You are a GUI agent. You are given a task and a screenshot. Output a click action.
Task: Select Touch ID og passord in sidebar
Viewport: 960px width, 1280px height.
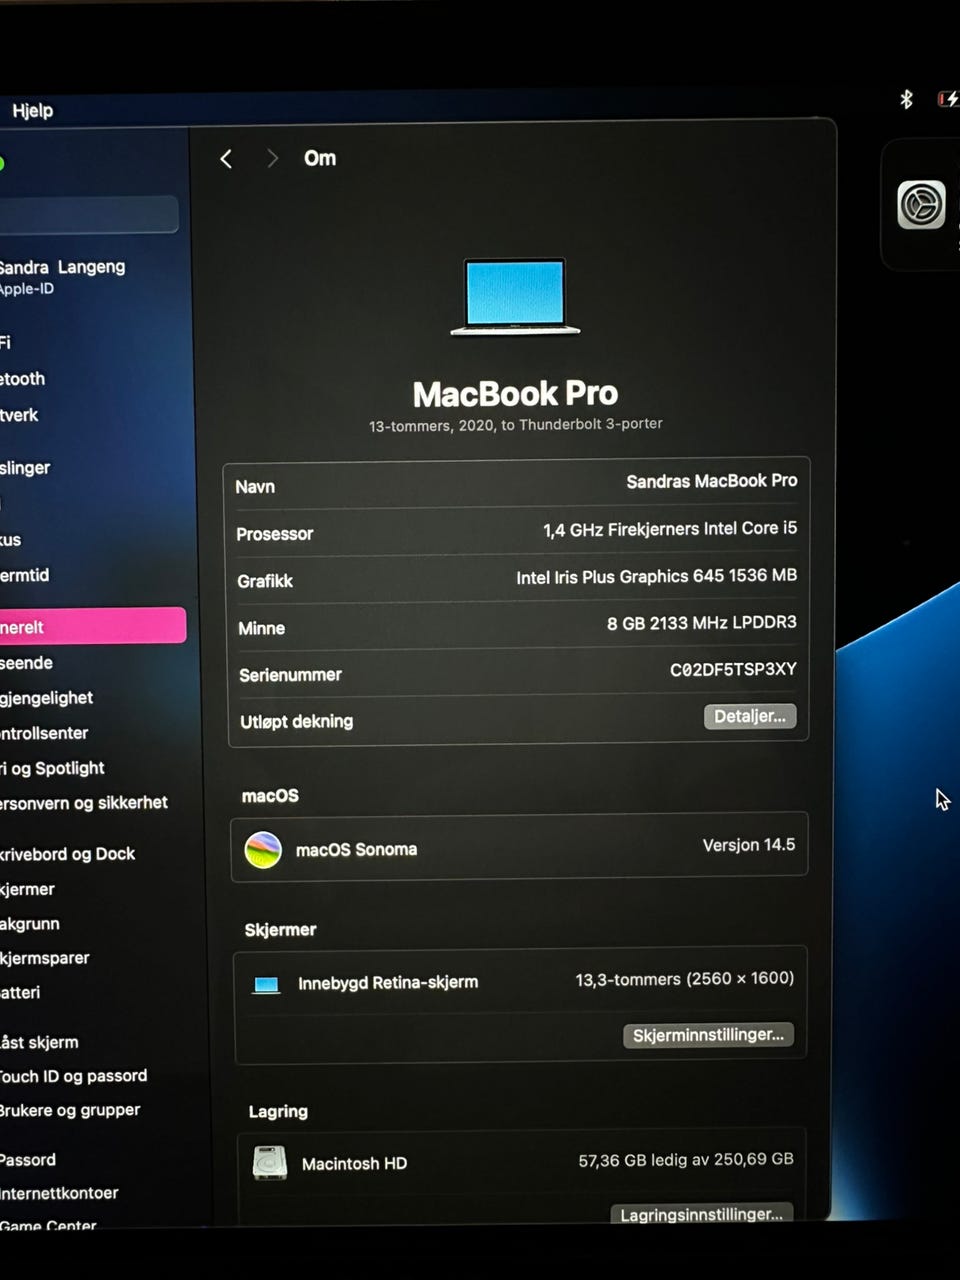coord(73,1076)
